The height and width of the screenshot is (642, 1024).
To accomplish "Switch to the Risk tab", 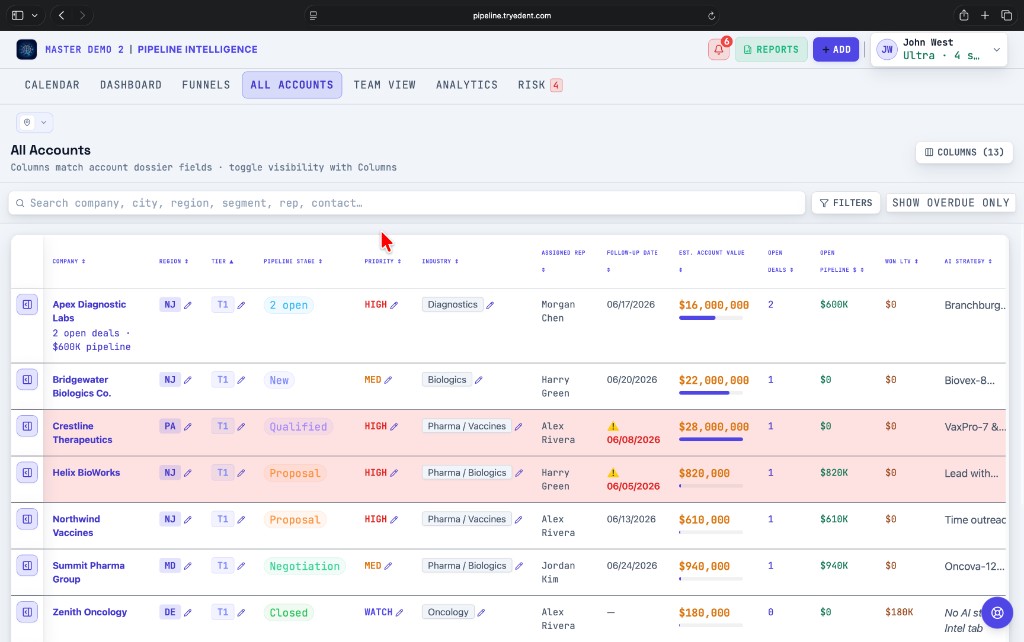I will pos(540,85).
